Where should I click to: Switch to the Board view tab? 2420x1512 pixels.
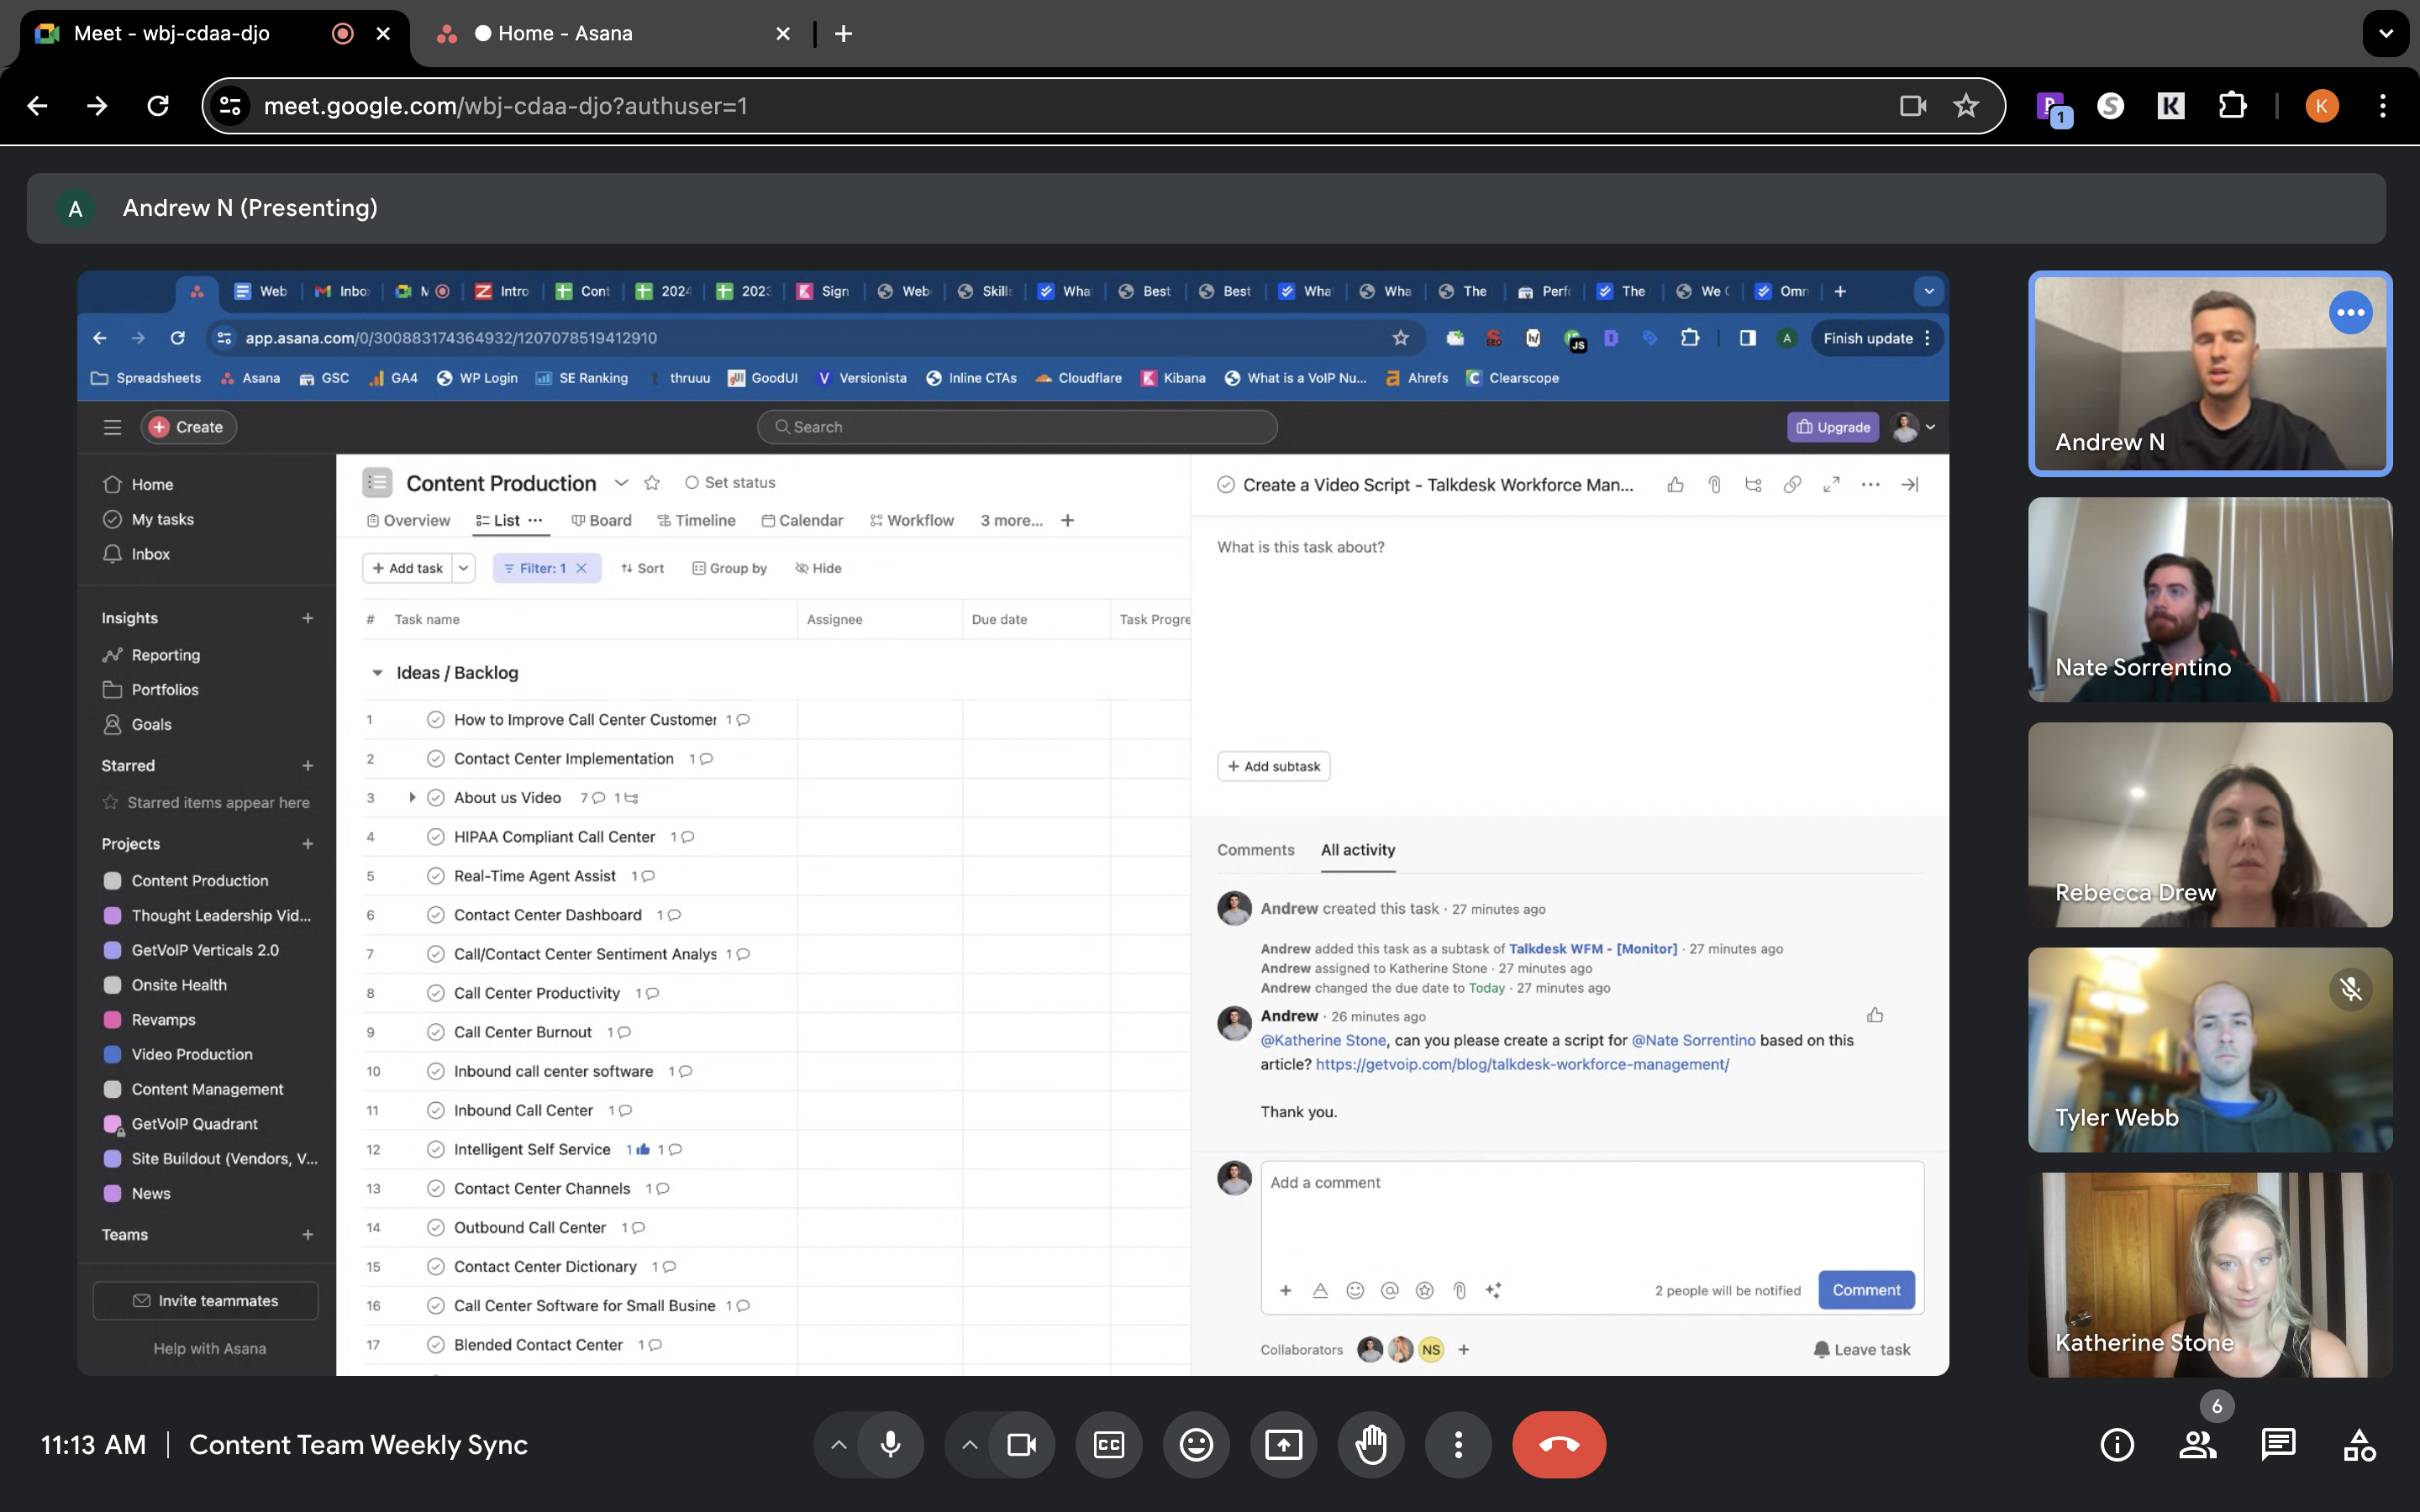coord(601,520)
